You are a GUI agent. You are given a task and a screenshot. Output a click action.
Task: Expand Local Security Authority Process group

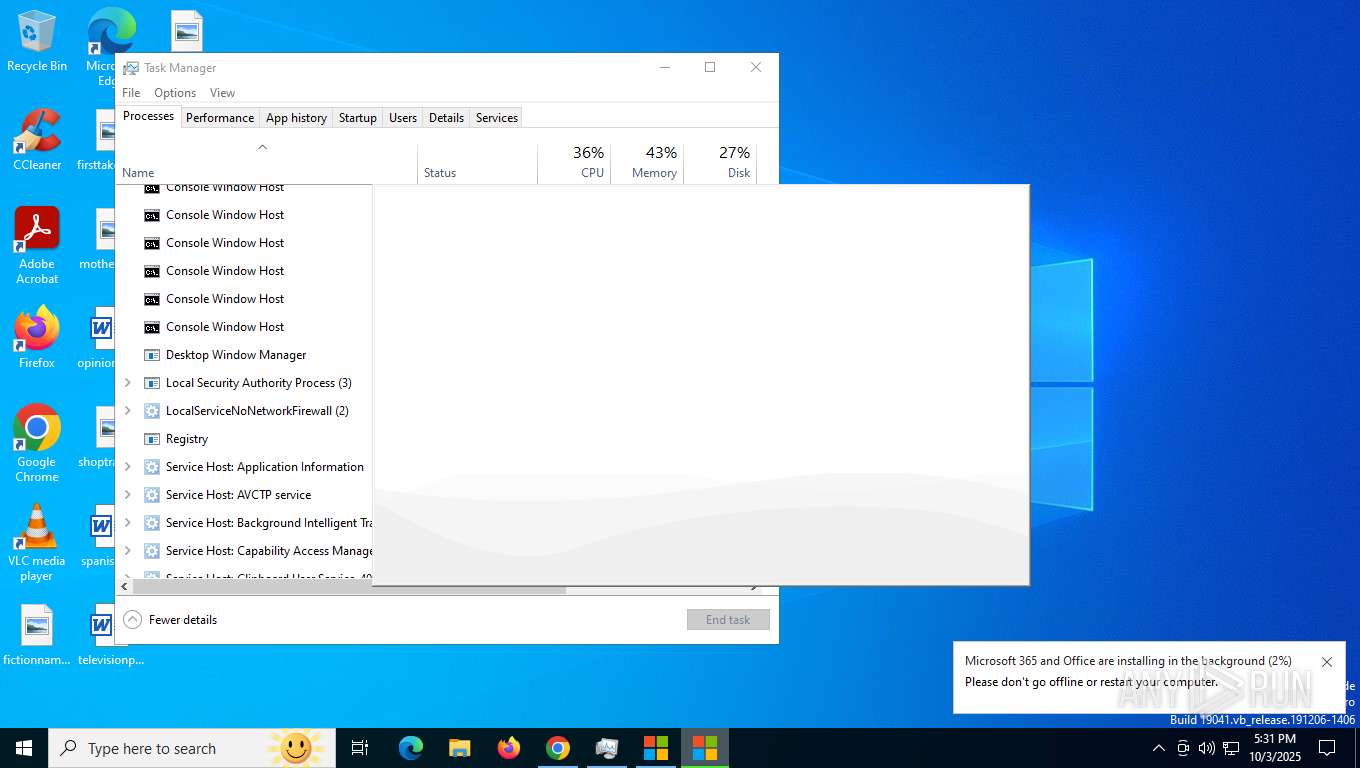coord(127,383)
